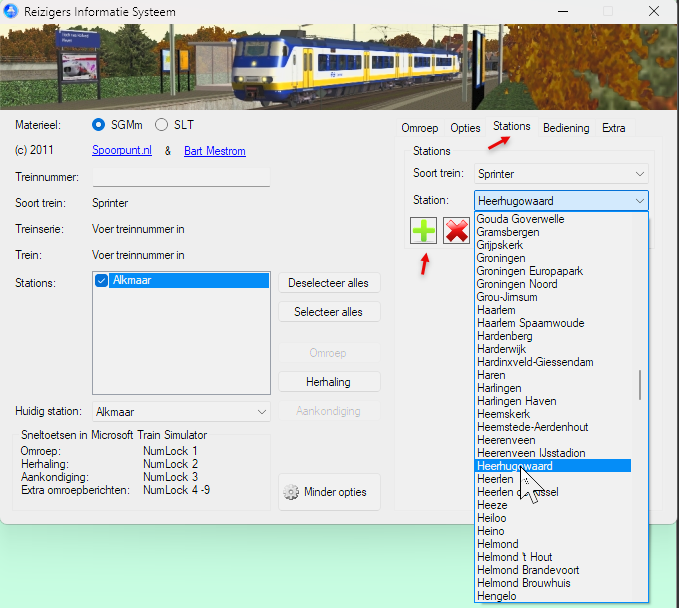The image size is (679, 608).
Task: Choose Groningen Noord from the list
Action: click(553, 284)
